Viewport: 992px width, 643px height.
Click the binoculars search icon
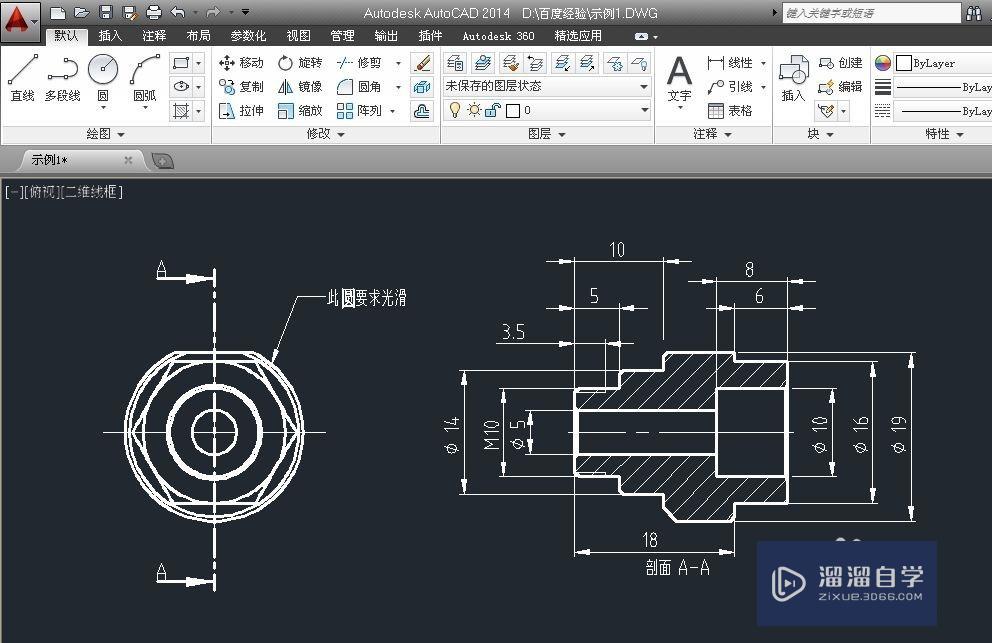coord(974,13)
